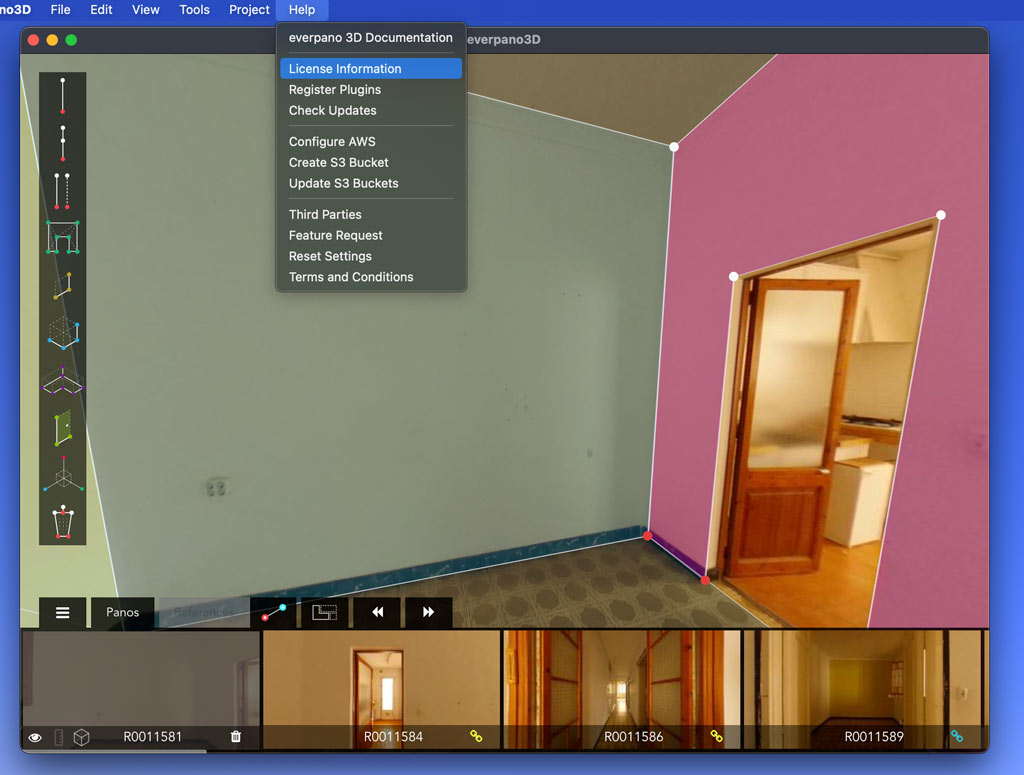Click the white corner point at ceiling

click(x=674, y=147)
